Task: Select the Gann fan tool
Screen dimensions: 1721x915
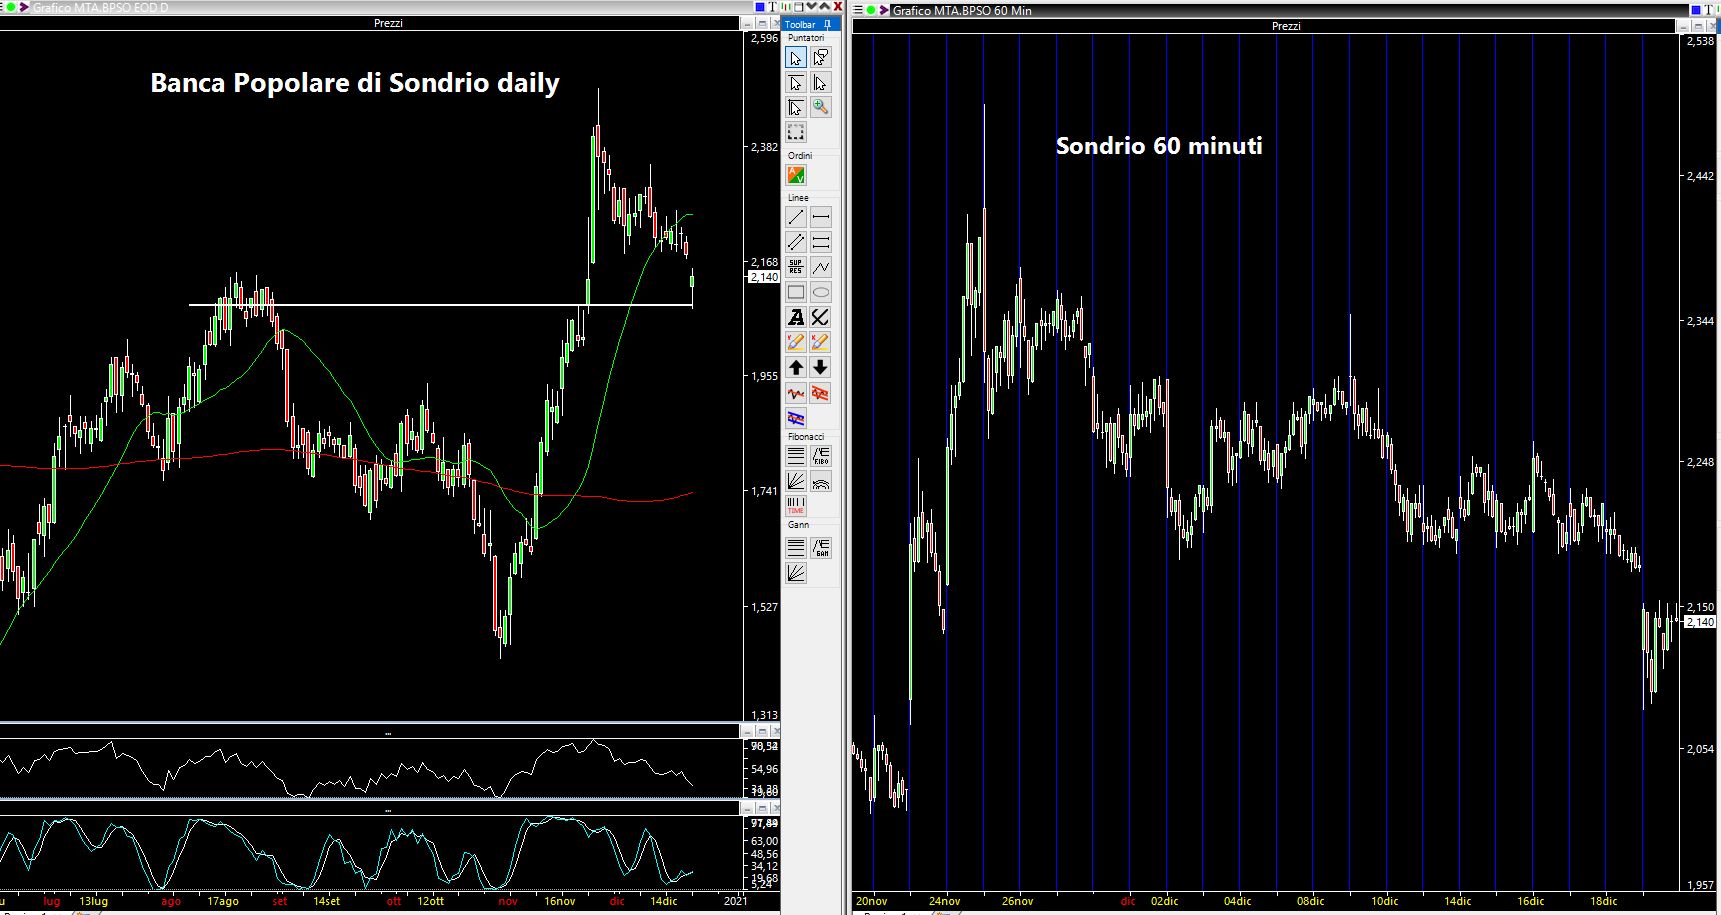Action: 796,573
